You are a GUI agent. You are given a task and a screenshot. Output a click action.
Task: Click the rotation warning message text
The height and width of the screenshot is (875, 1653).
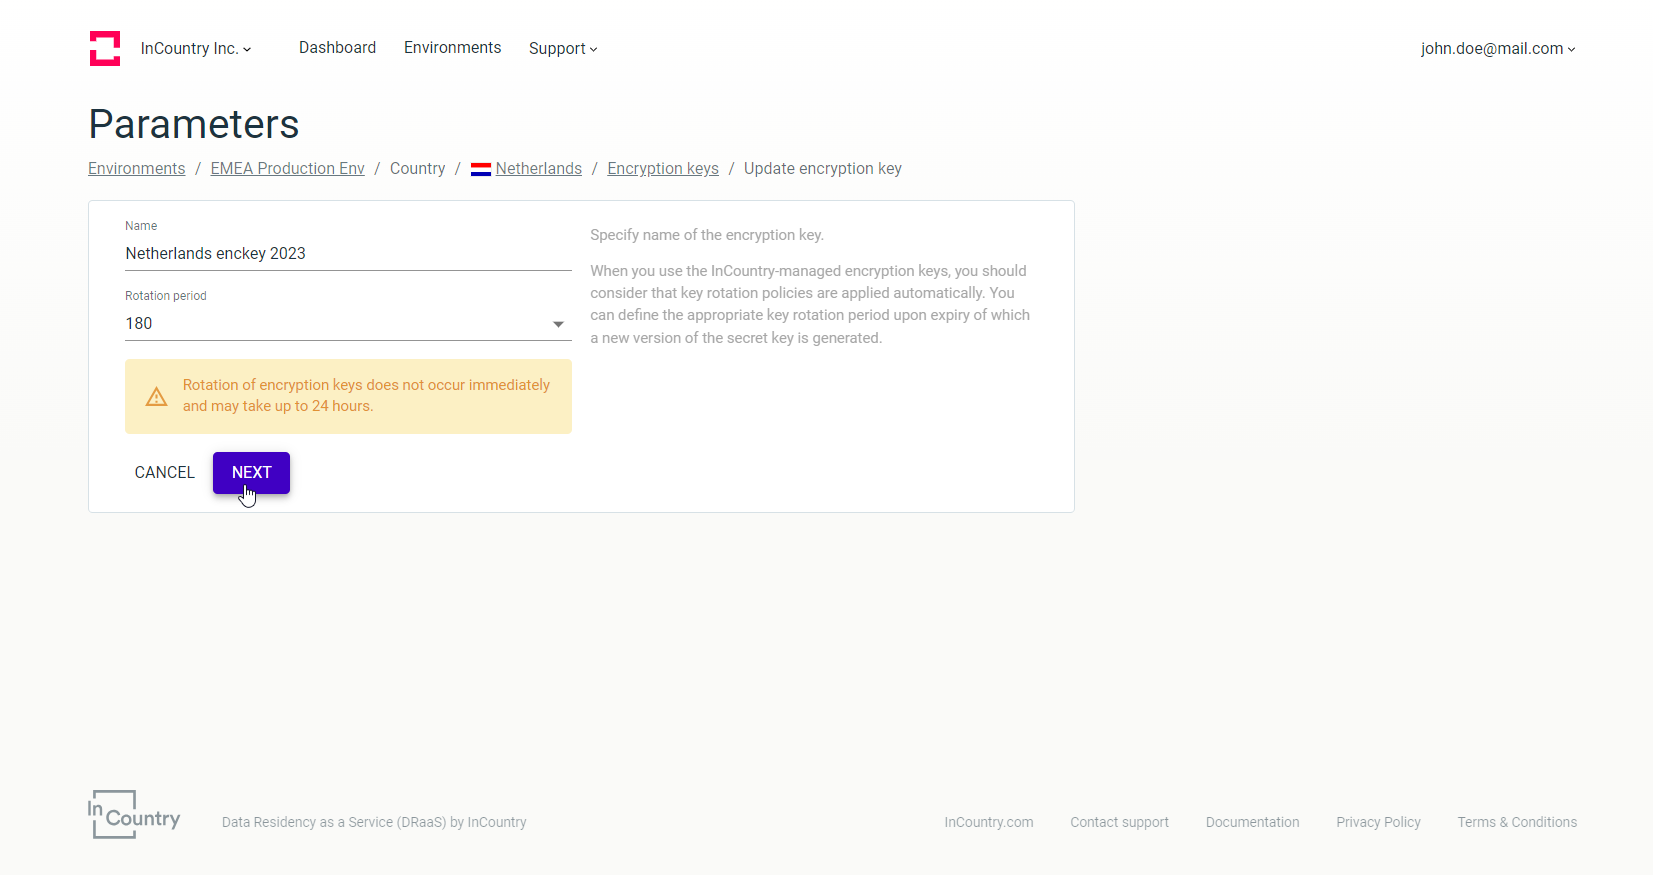pos(366,395)
